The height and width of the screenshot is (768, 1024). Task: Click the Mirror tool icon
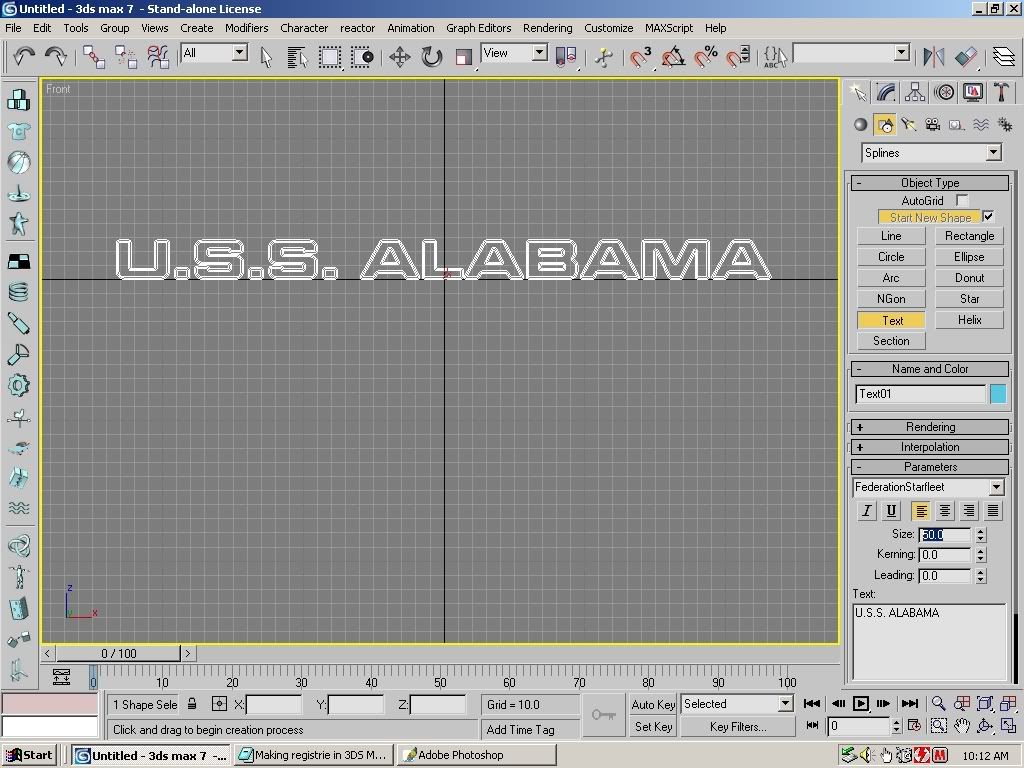click(934, 57)
